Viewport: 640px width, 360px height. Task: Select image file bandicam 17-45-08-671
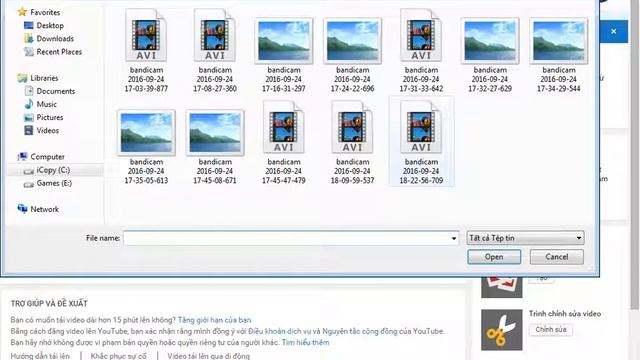coord(215,146)
